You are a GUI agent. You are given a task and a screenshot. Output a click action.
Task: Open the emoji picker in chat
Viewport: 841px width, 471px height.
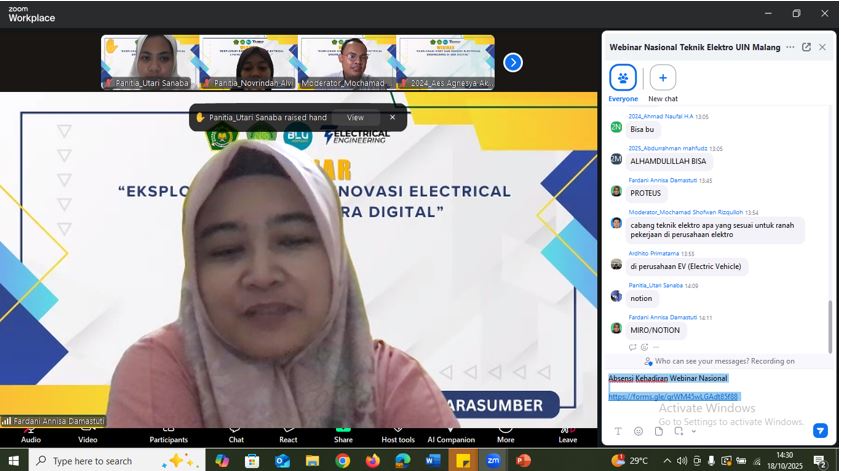(x=638, y=431)
